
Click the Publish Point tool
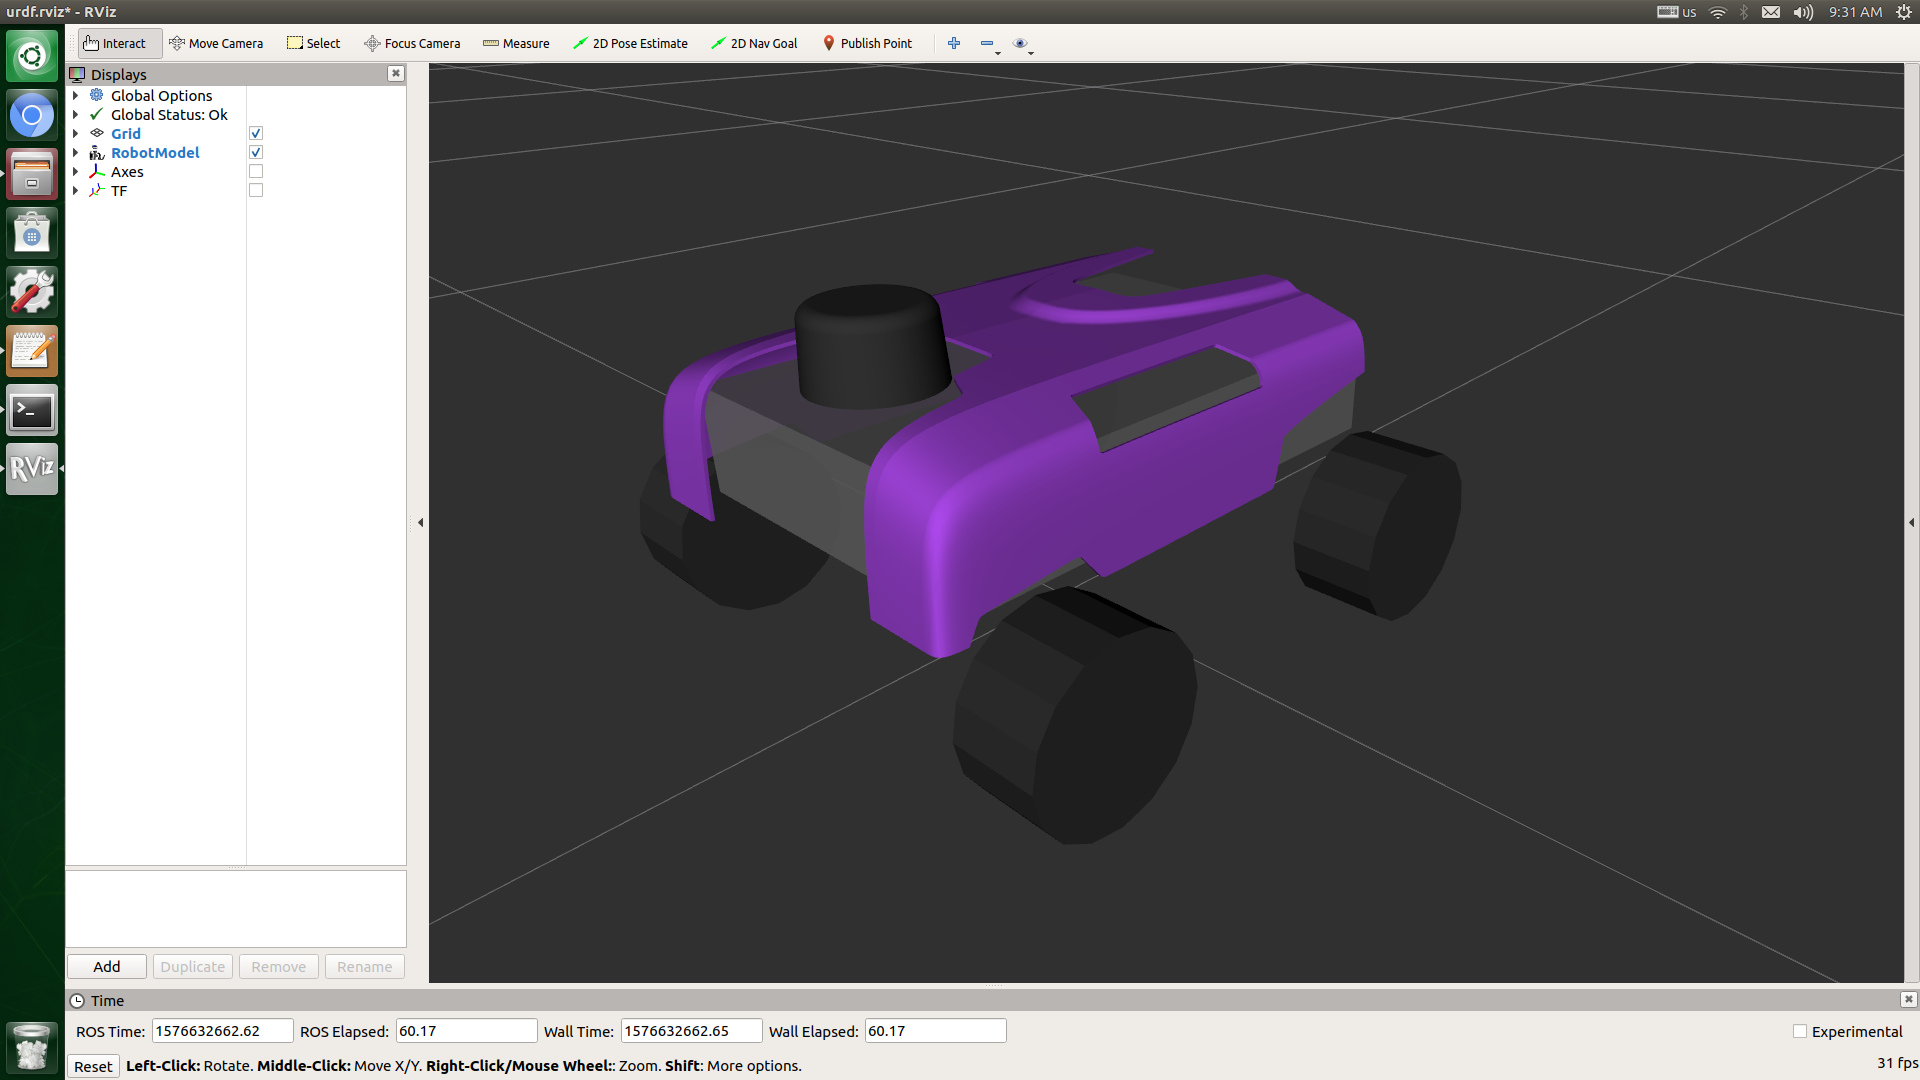(867, 43)
